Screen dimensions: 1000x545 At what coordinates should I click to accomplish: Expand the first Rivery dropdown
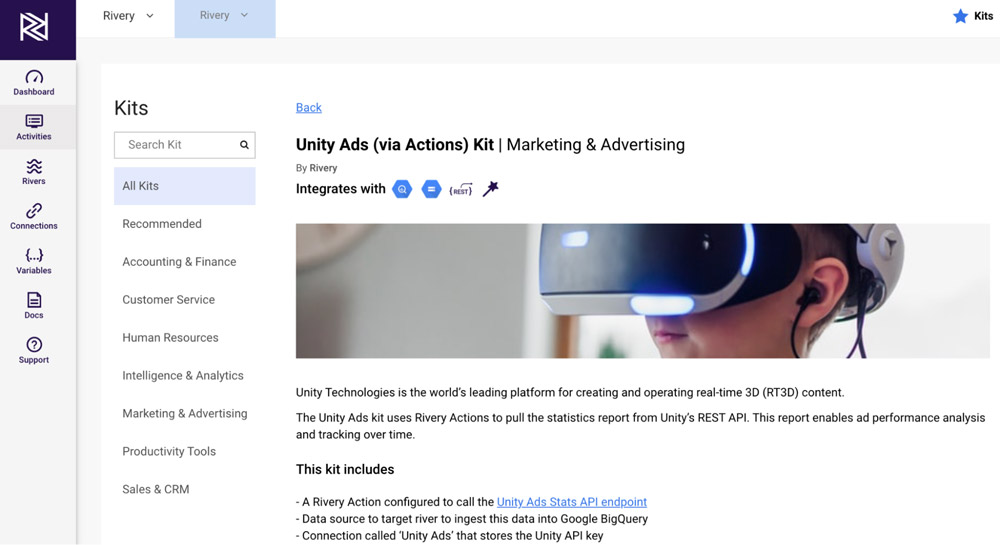[x=128, y=16]
